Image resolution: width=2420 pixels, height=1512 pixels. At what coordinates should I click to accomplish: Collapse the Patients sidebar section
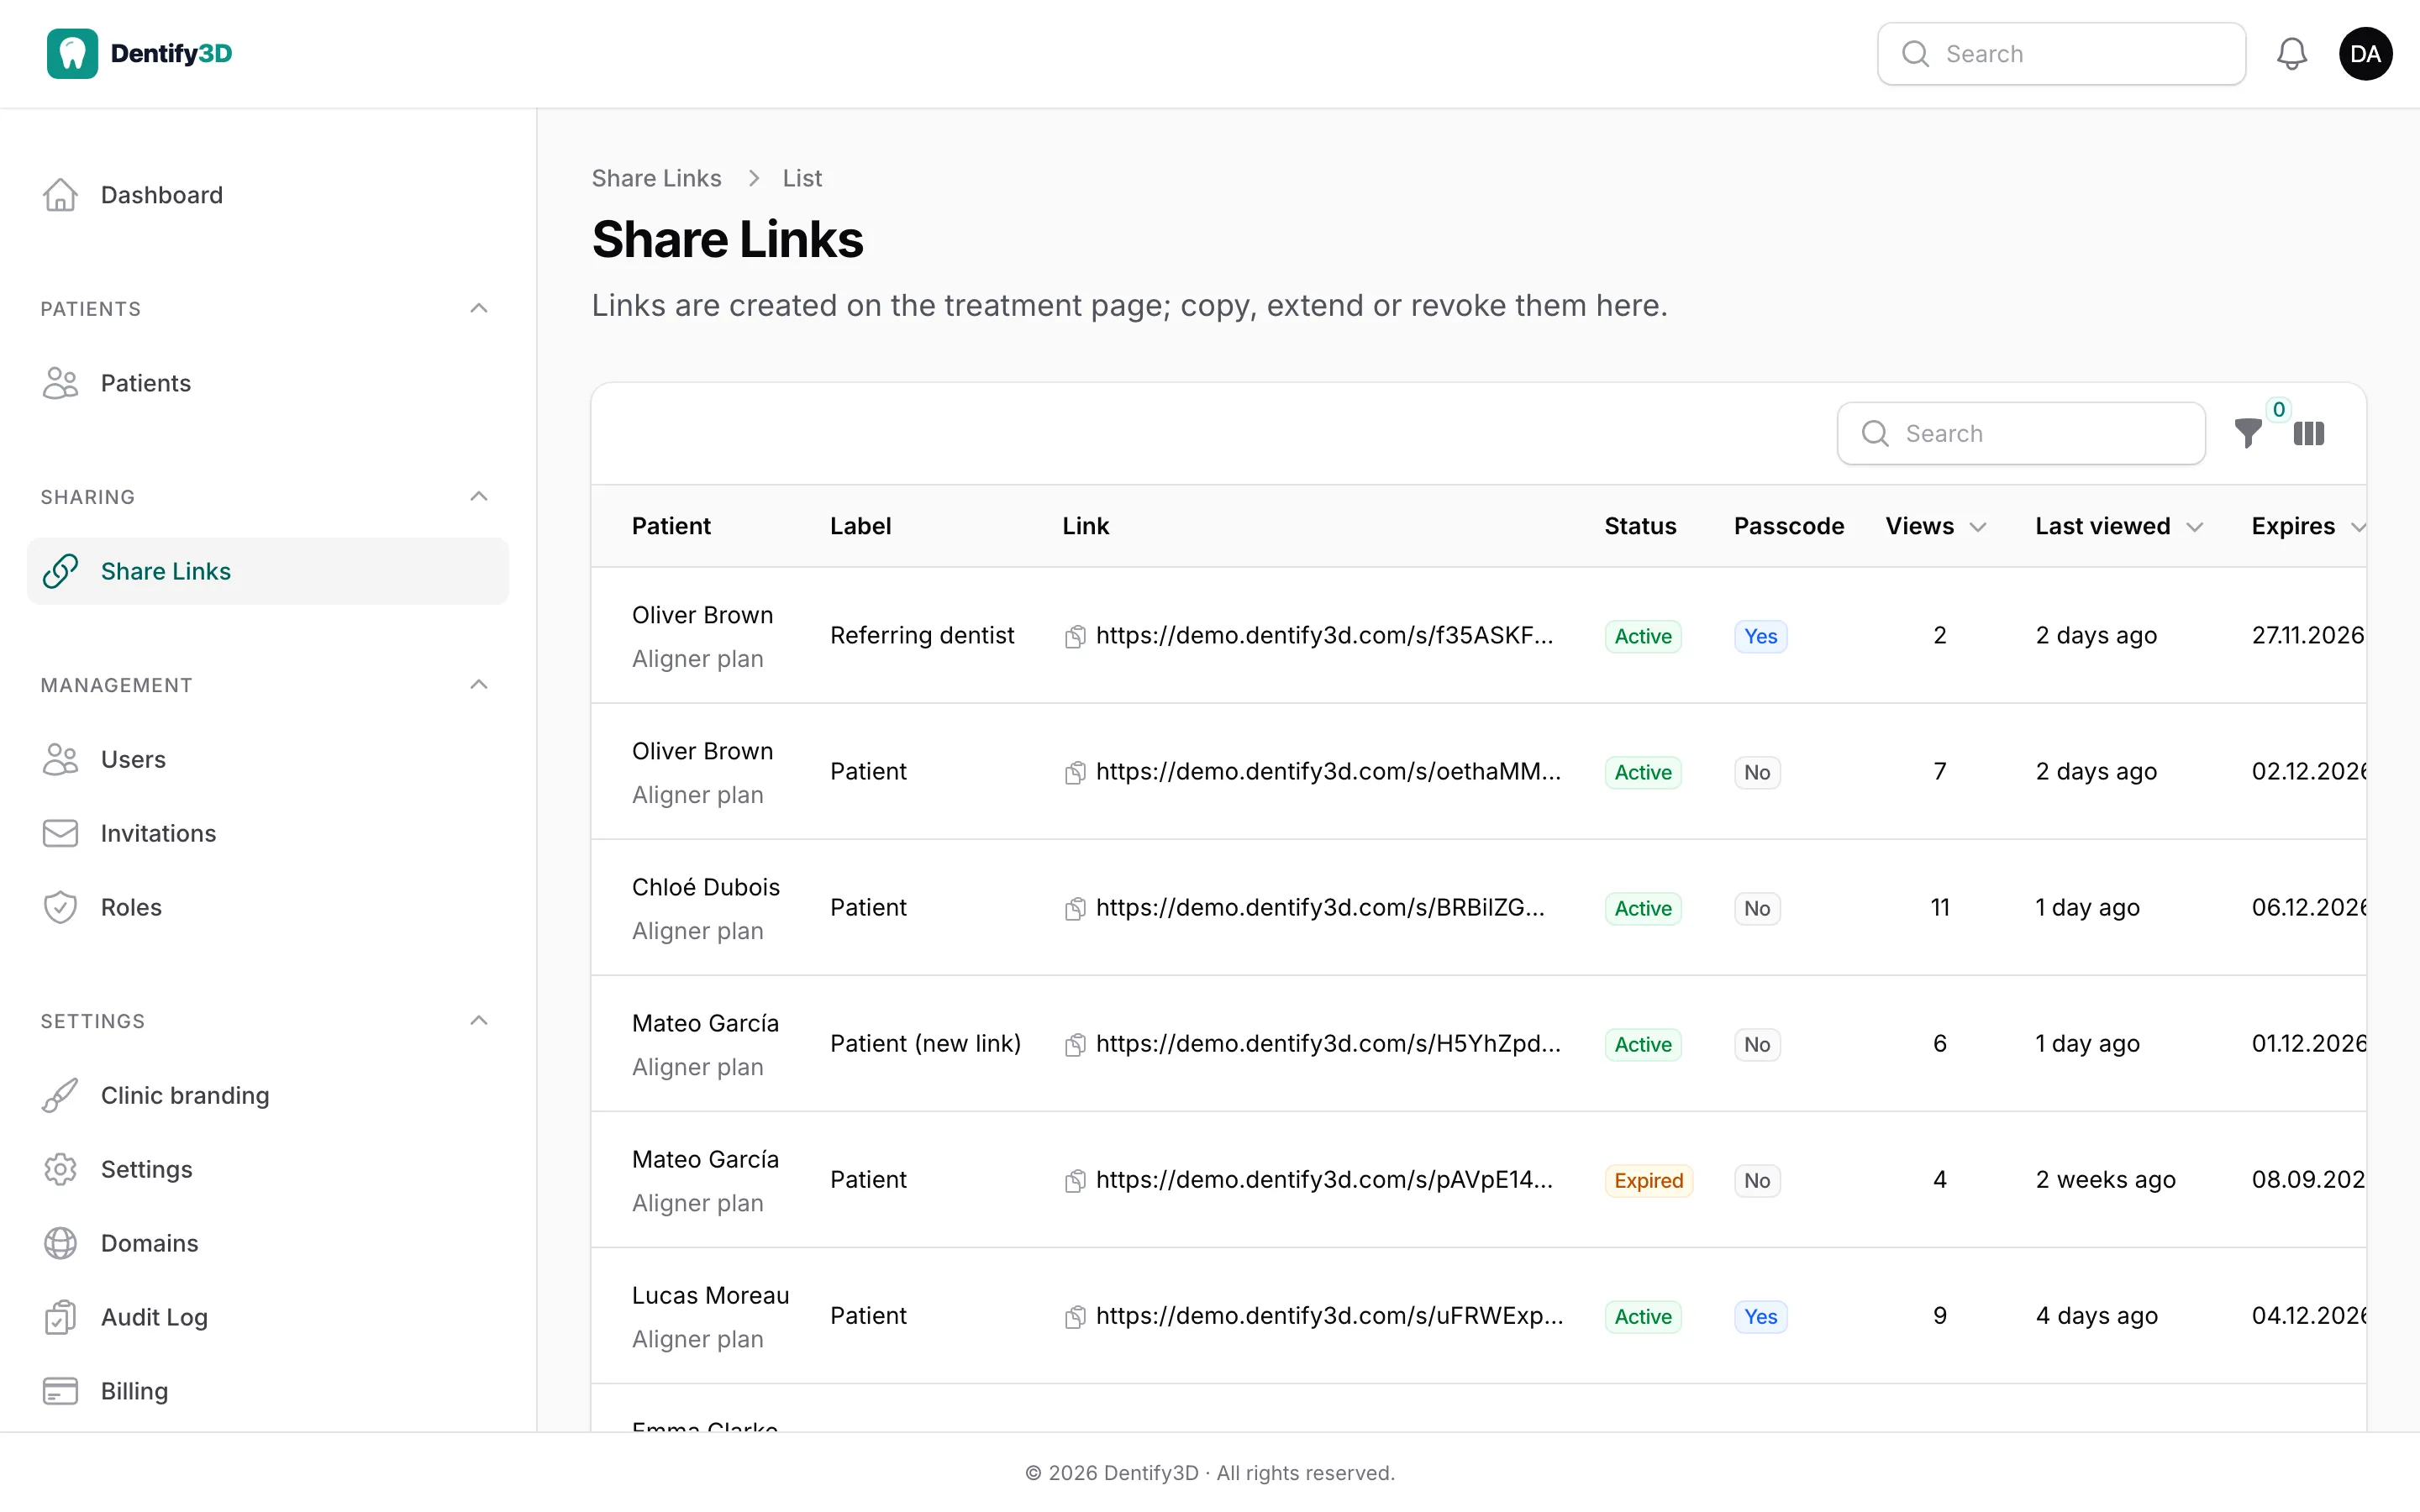click(x=479, y=308)
